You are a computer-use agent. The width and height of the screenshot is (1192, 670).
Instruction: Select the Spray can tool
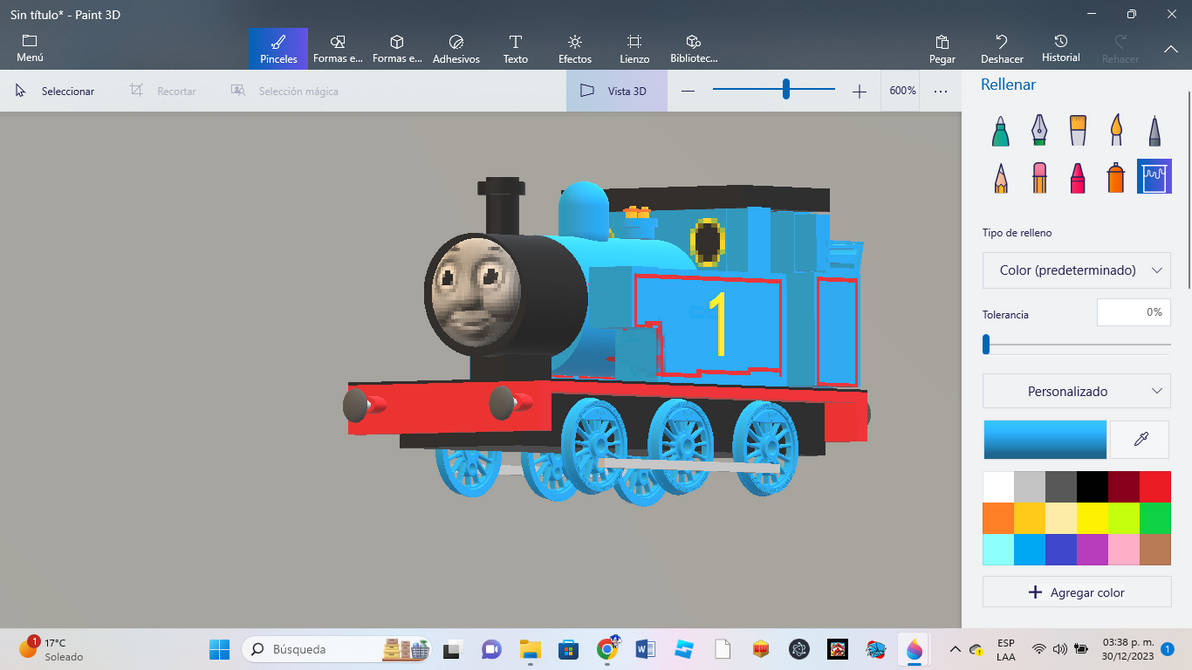click(x=1116, y=177)
